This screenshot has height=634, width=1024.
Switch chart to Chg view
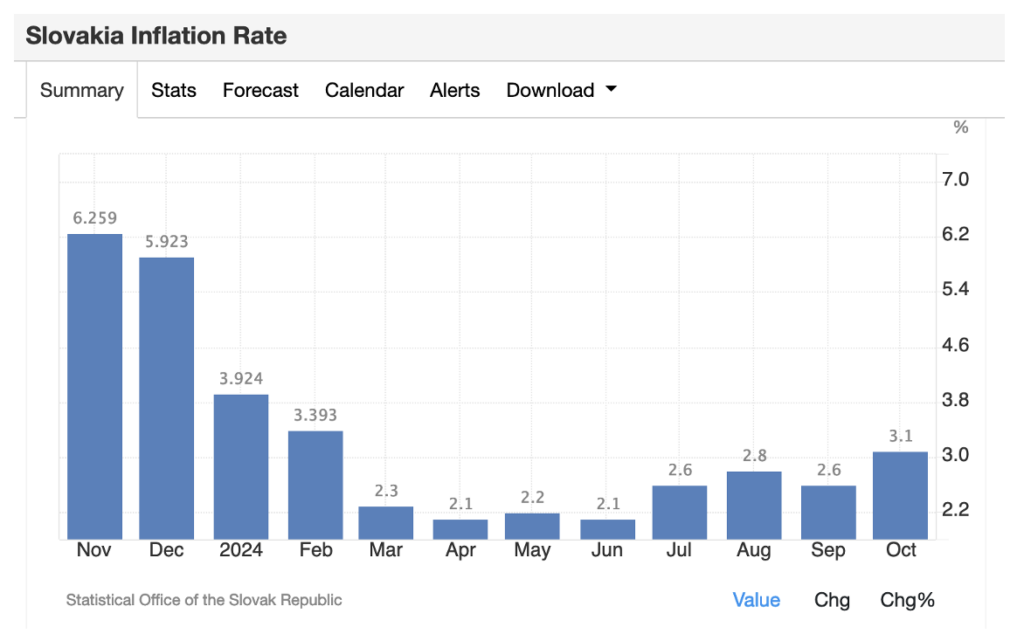832,600
